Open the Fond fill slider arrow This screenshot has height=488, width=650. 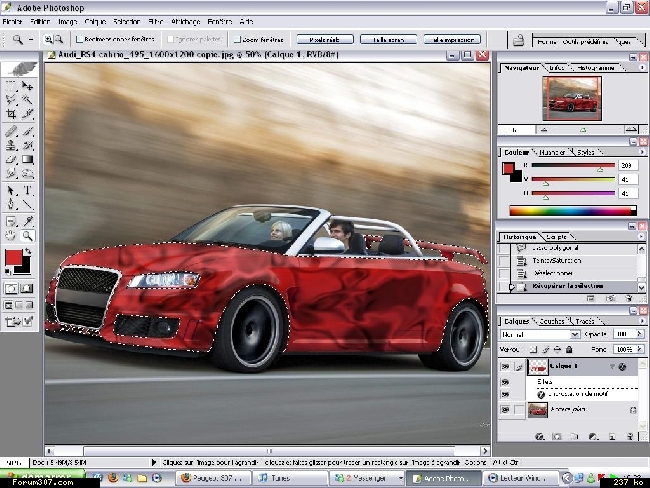tap(640, 349)
